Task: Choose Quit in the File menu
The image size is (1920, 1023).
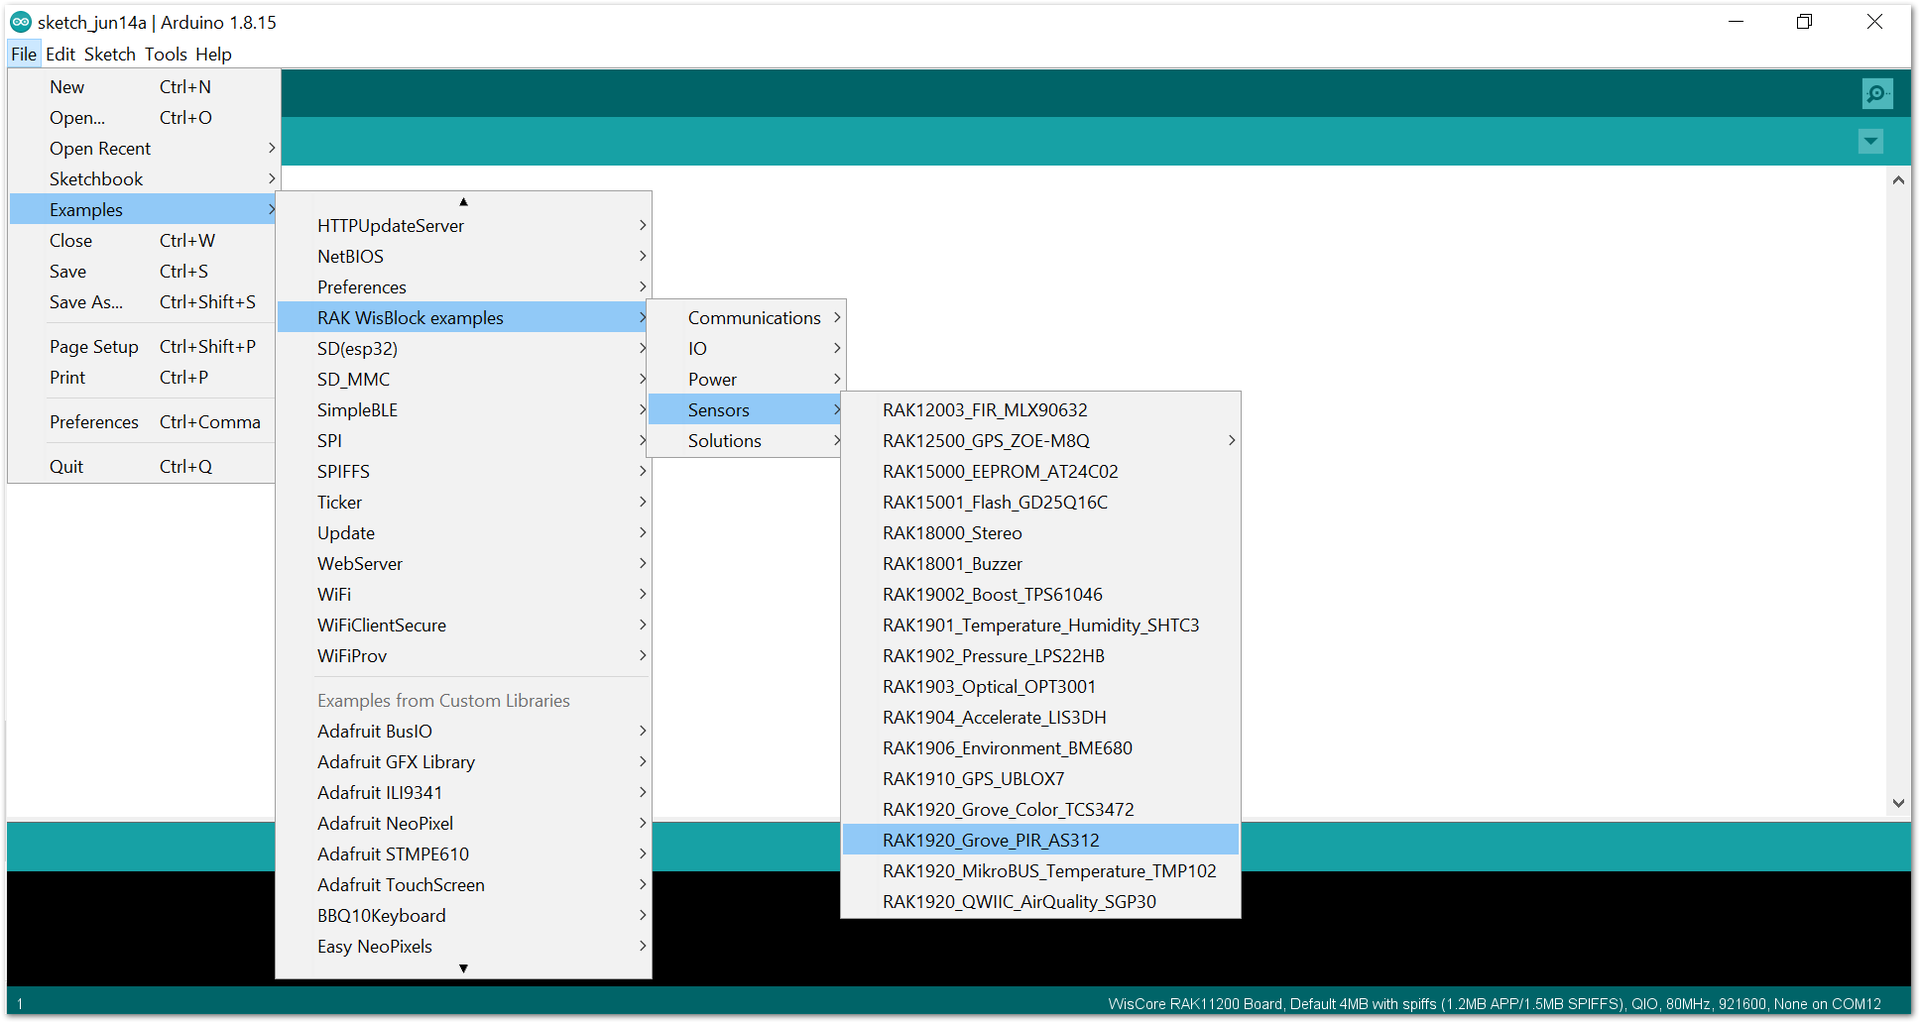Action: 142,467
